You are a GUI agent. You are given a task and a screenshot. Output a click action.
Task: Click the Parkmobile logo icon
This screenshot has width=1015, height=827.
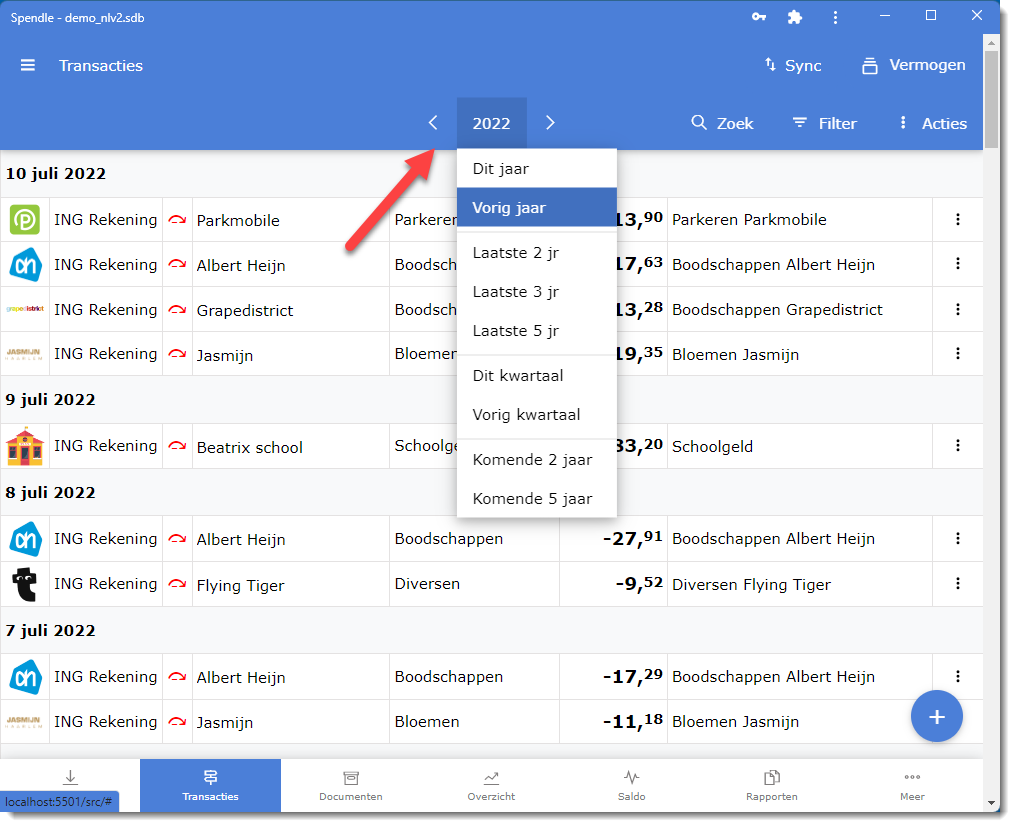pos(25,219)
